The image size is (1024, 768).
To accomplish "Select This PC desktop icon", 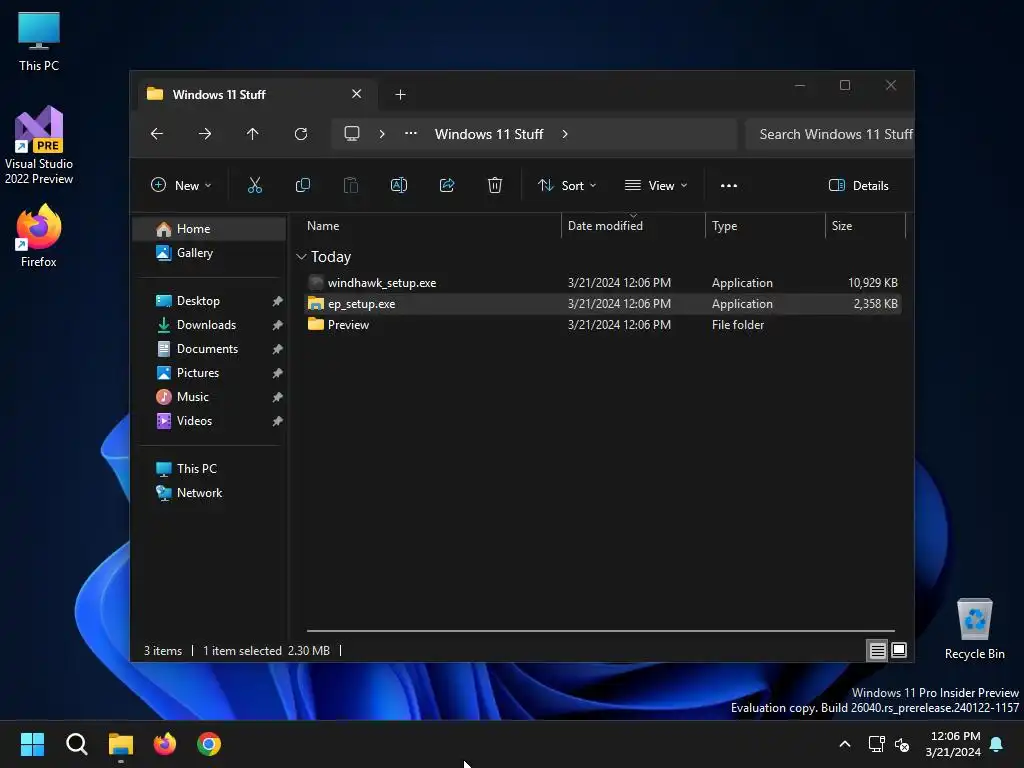I will point(39,42).
